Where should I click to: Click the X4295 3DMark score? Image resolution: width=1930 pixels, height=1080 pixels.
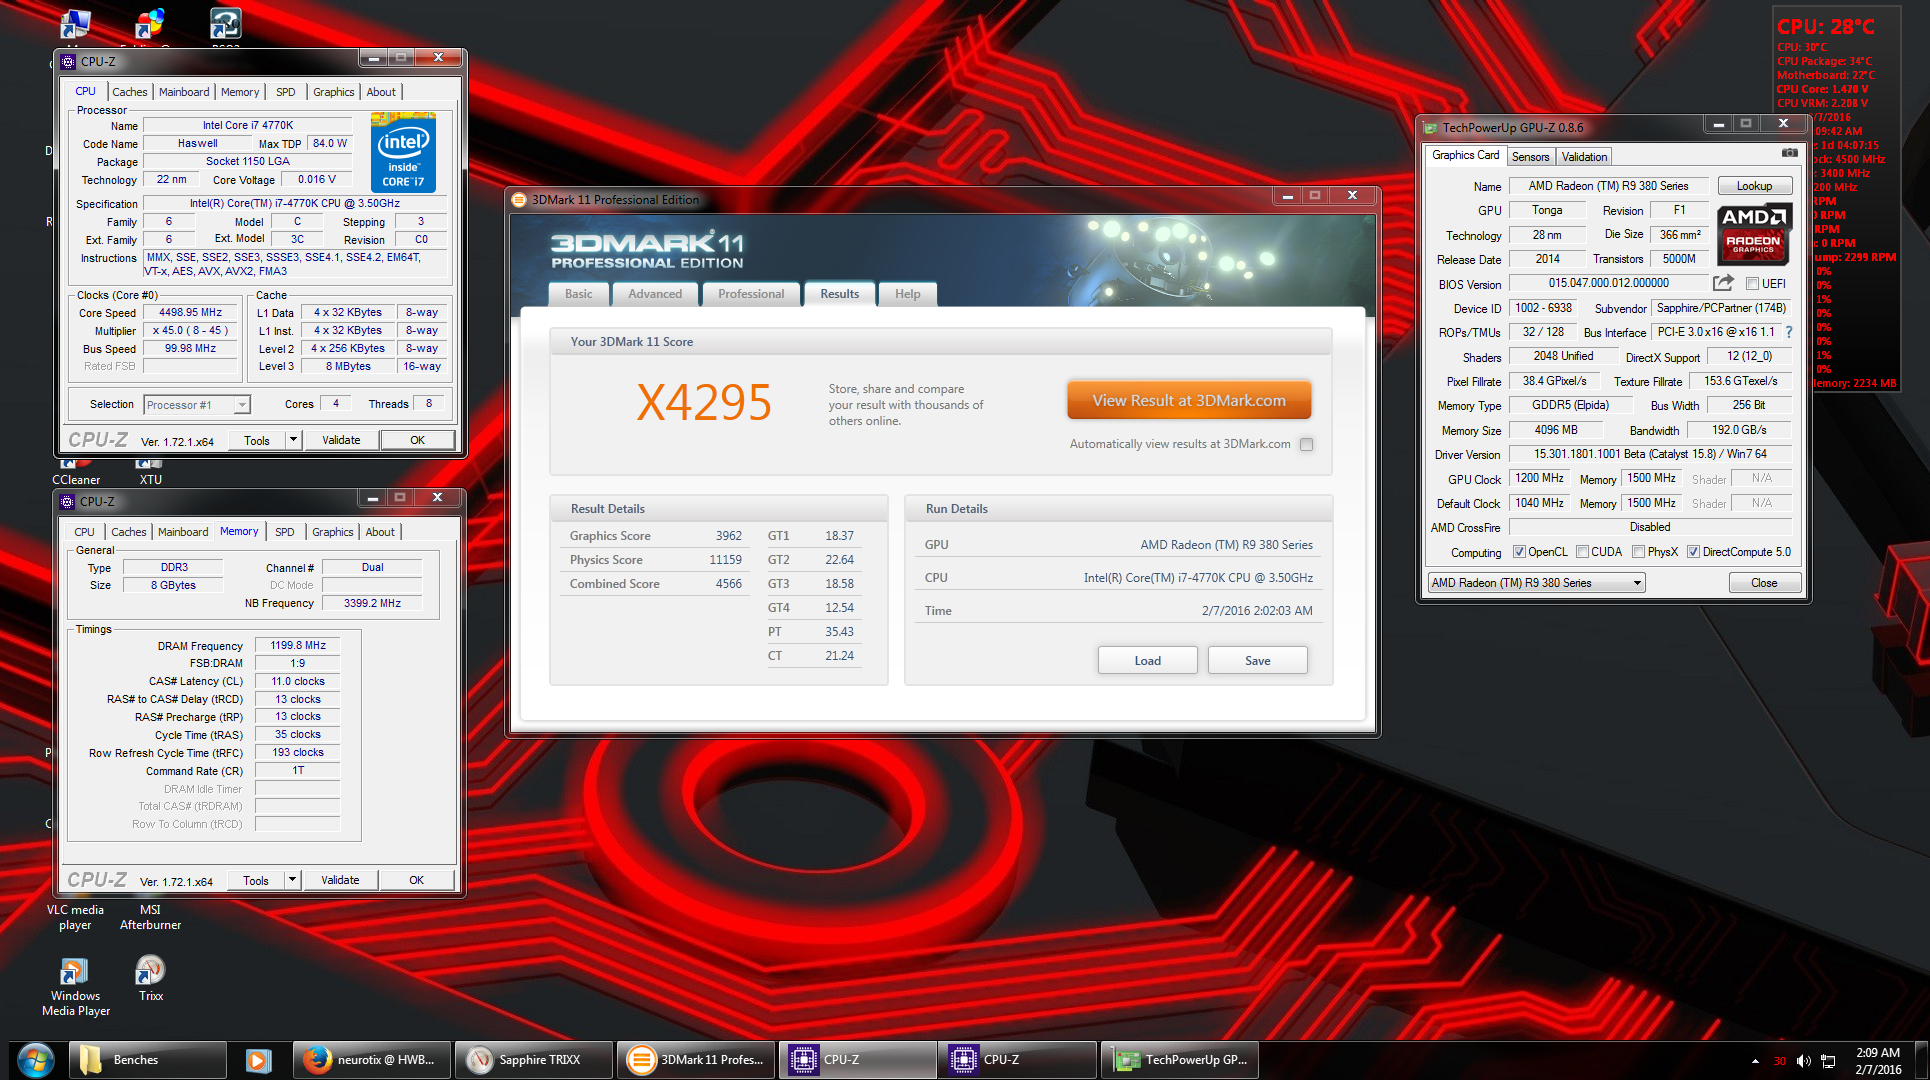(704, 403)
